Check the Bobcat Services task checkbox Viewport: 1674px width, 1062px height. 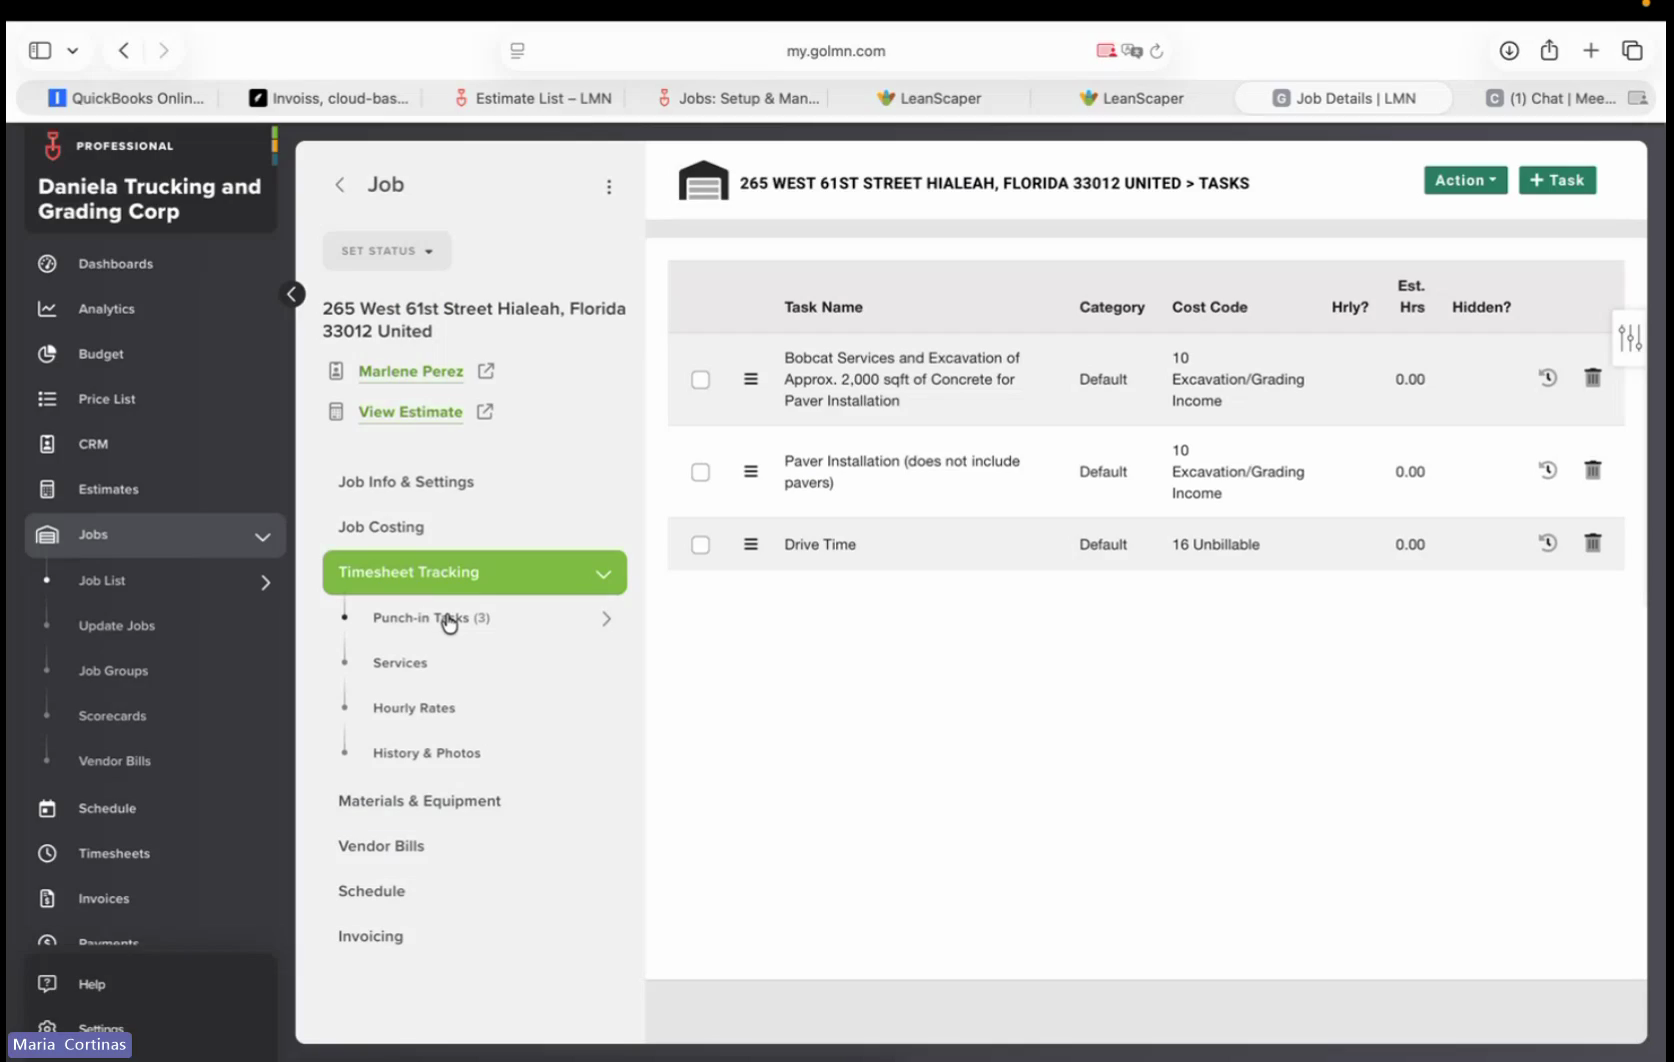click(700, 380)
